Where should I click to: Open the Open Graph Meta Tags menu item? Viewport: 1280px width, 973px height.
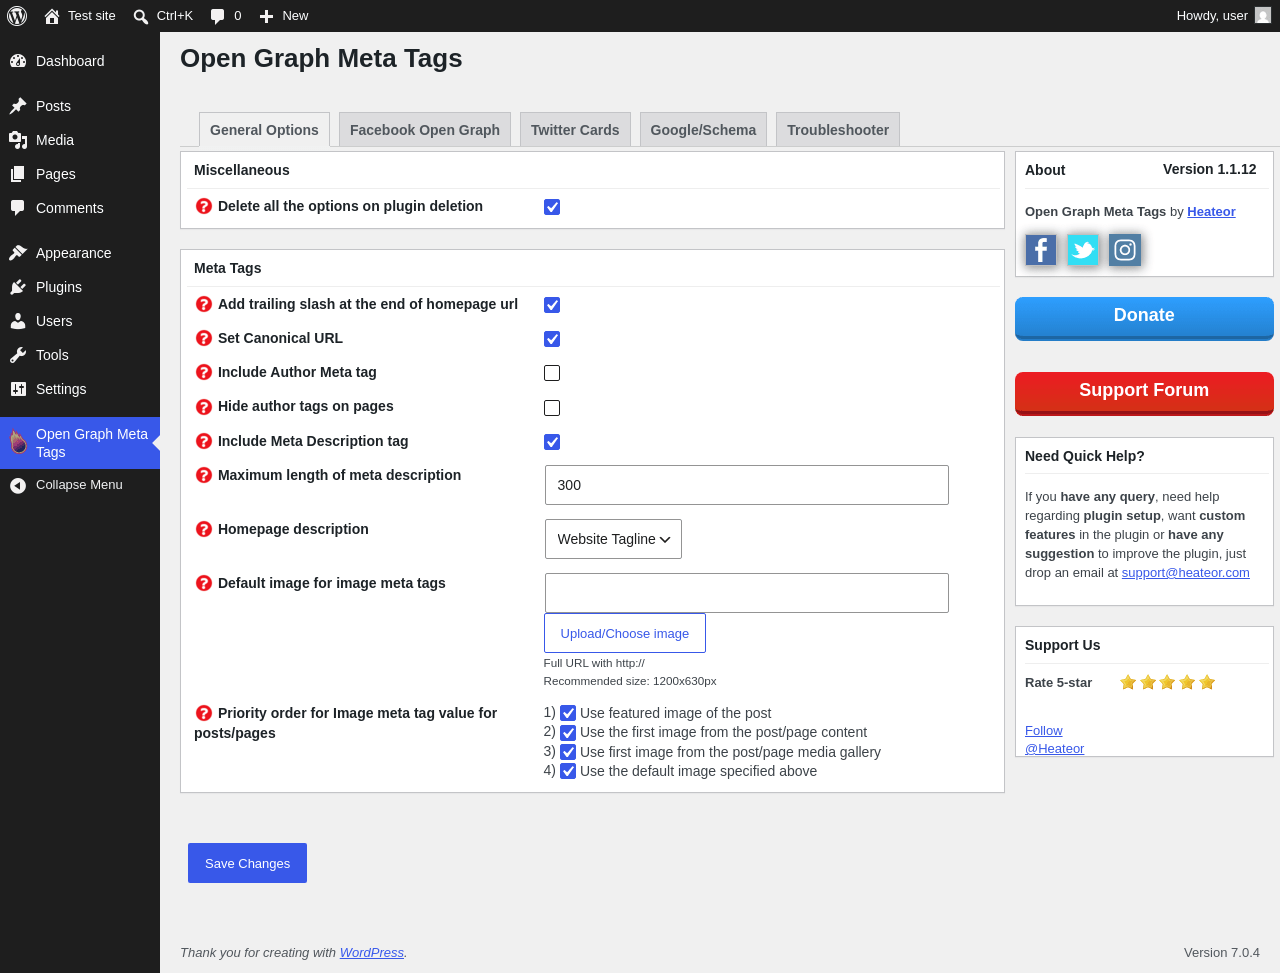(80, 443)
